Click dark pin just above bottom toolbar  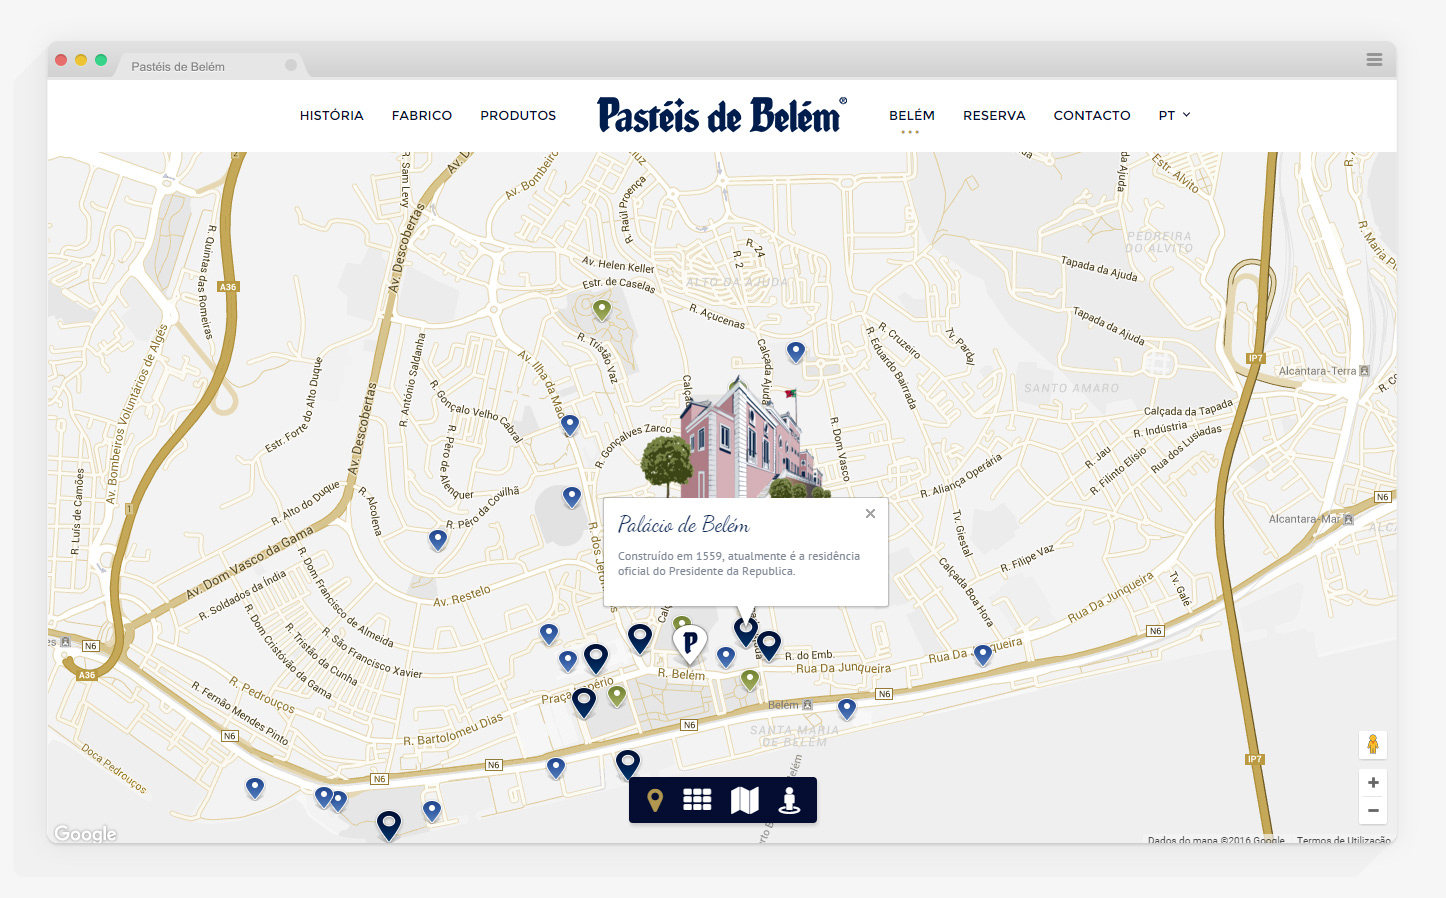628,764
